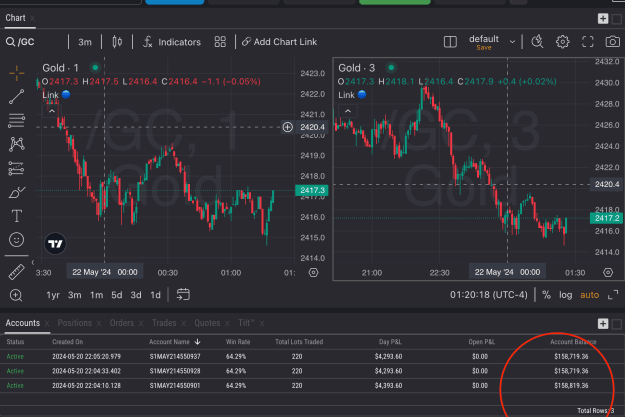Screen dimensions: 625x417
Task: Set date range to 3d
Action: (x=136, y=295)
